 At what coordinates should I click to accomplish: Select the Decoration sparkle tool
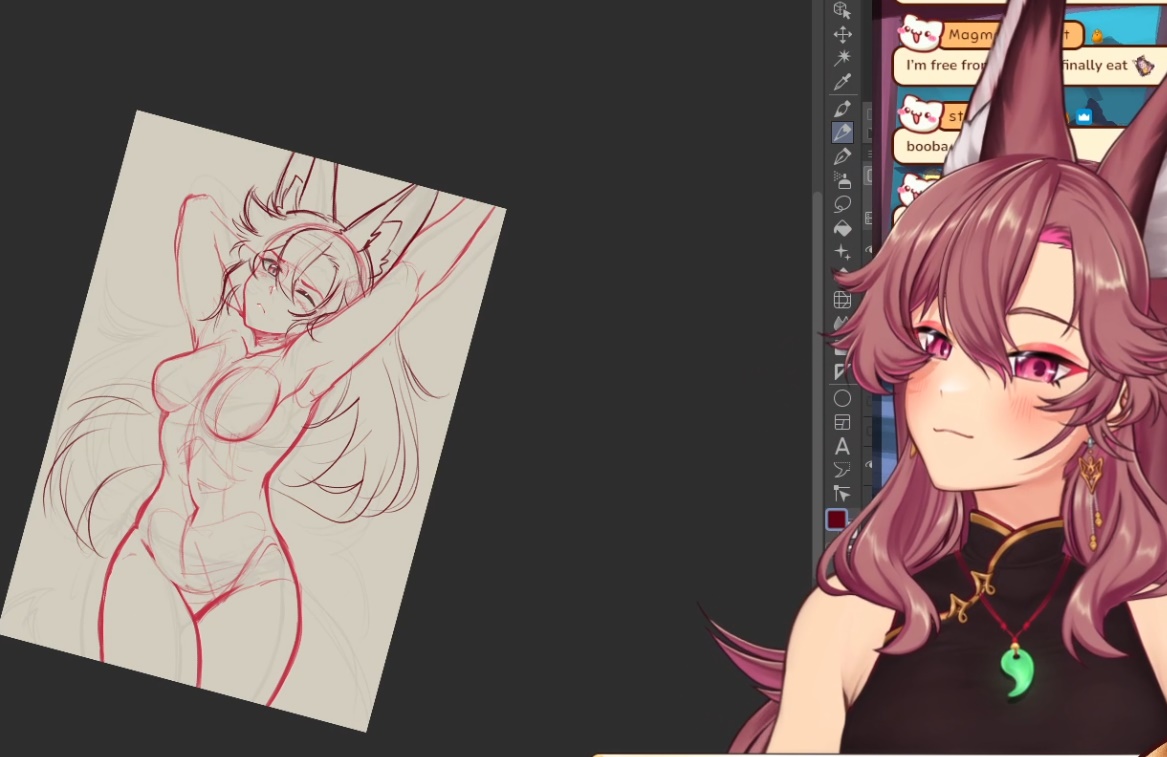843,252
